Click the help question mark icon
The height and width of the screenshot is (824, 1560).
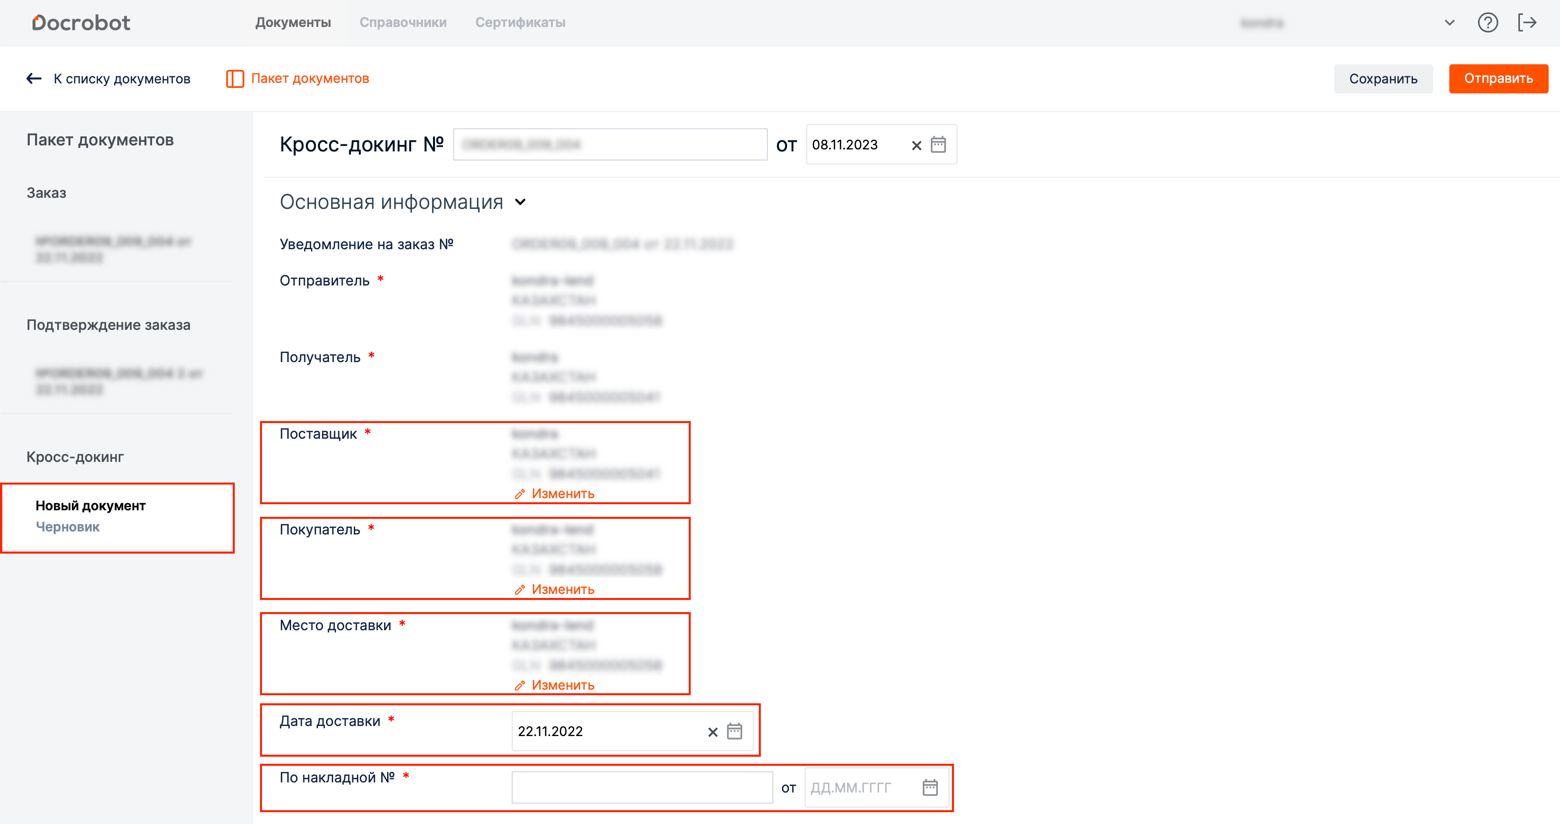pyautogui.click(x=1487, y=23)
